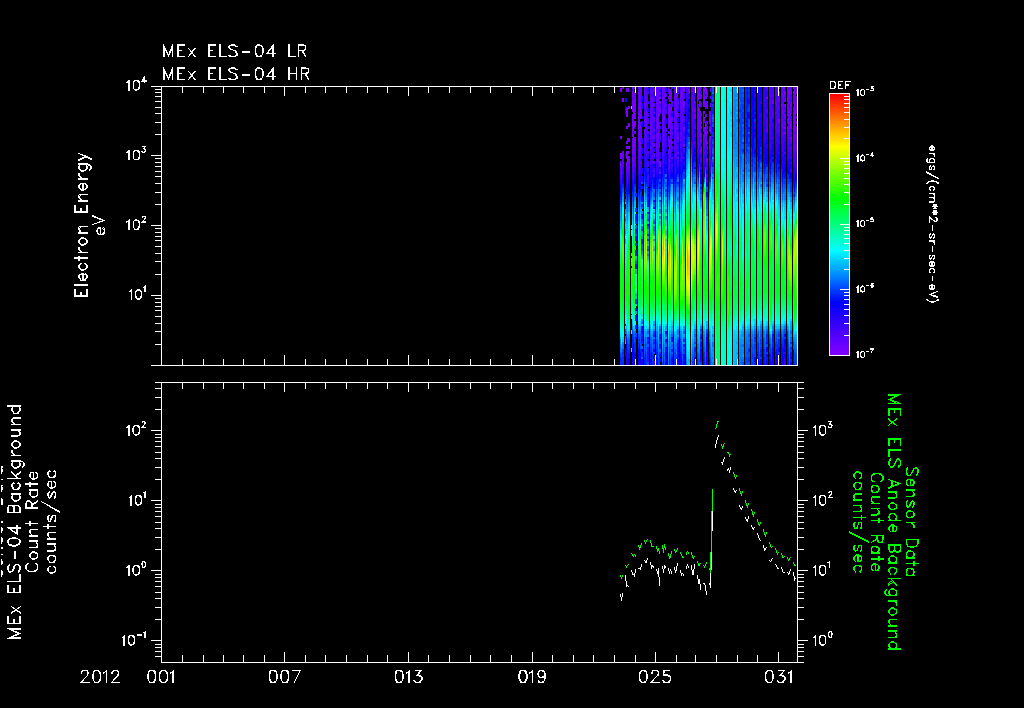Click the '019' day tick label
Viewport: 1024px width, 708px height.
point(532,677)
